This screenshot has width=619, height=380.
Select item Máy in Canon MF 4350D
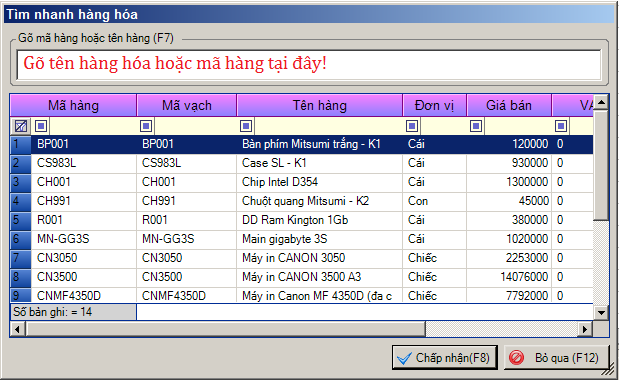320,295
